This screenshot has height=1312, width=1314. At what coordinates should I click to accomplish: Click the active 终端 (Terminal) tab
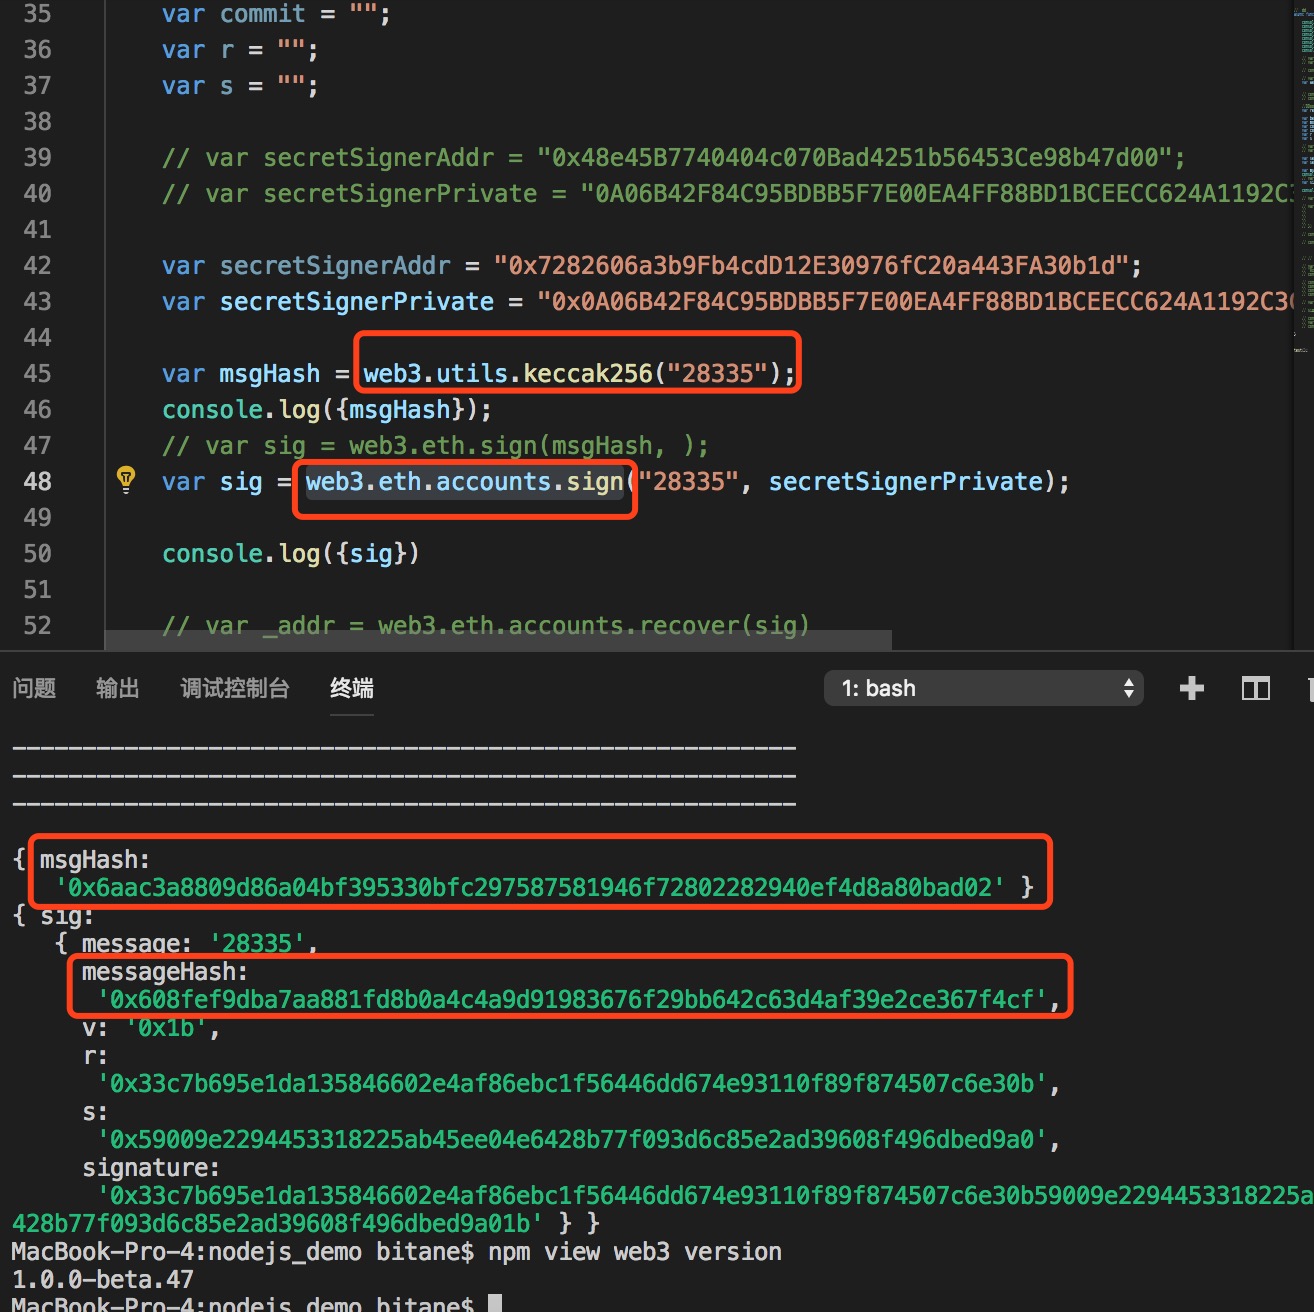tap(351, 688)
